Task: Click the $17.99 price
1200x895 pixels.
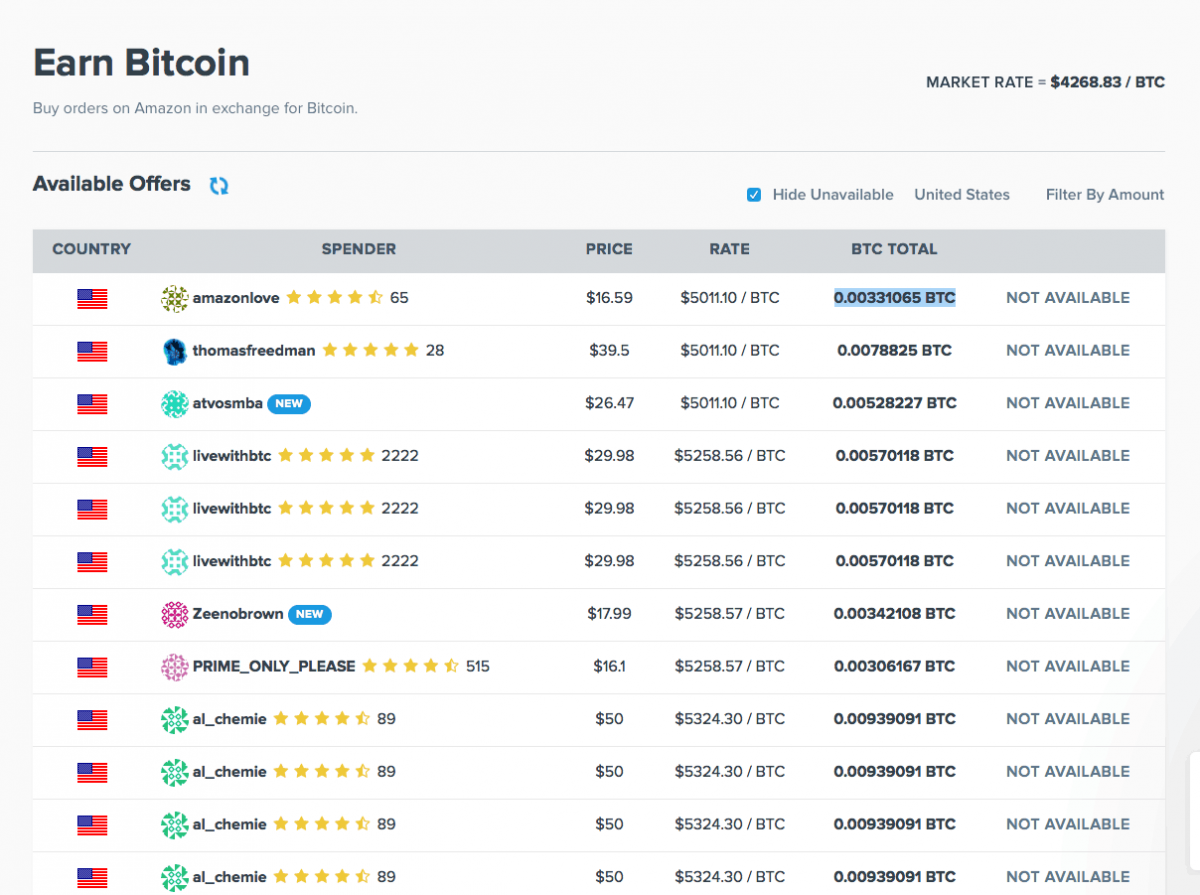Action: pyautogui.click(x=609, y=614)
